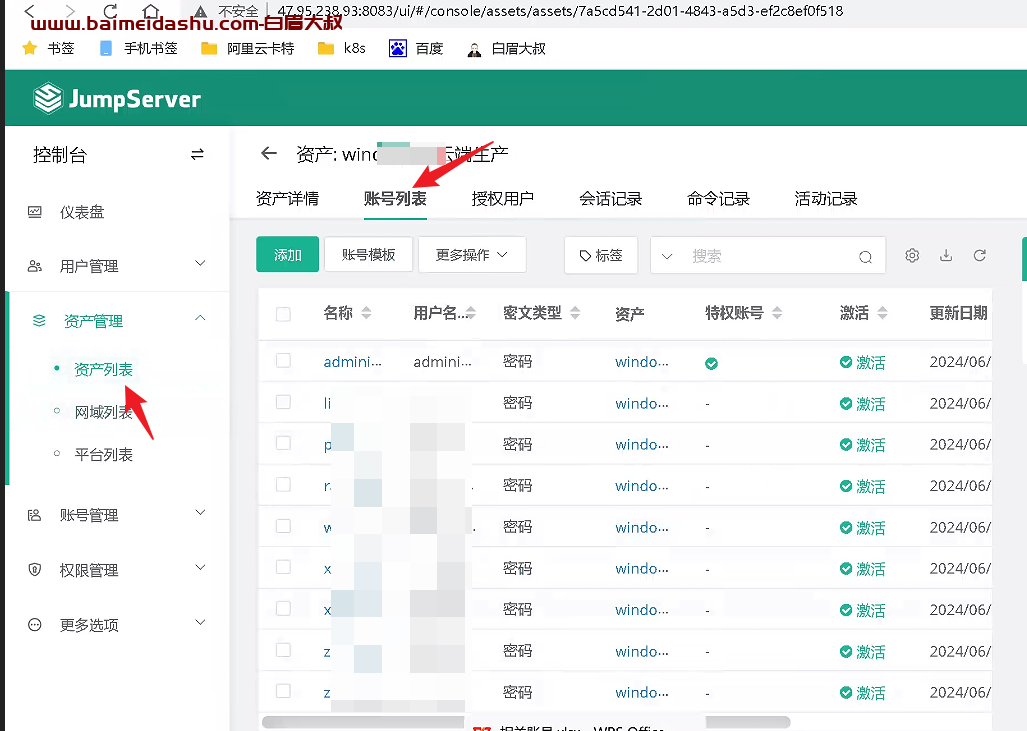Image resolution: width=1027 pixels, height=731 pixels.
Task: Sort by 名称 column sort arrows
Action: pos(366,313)
